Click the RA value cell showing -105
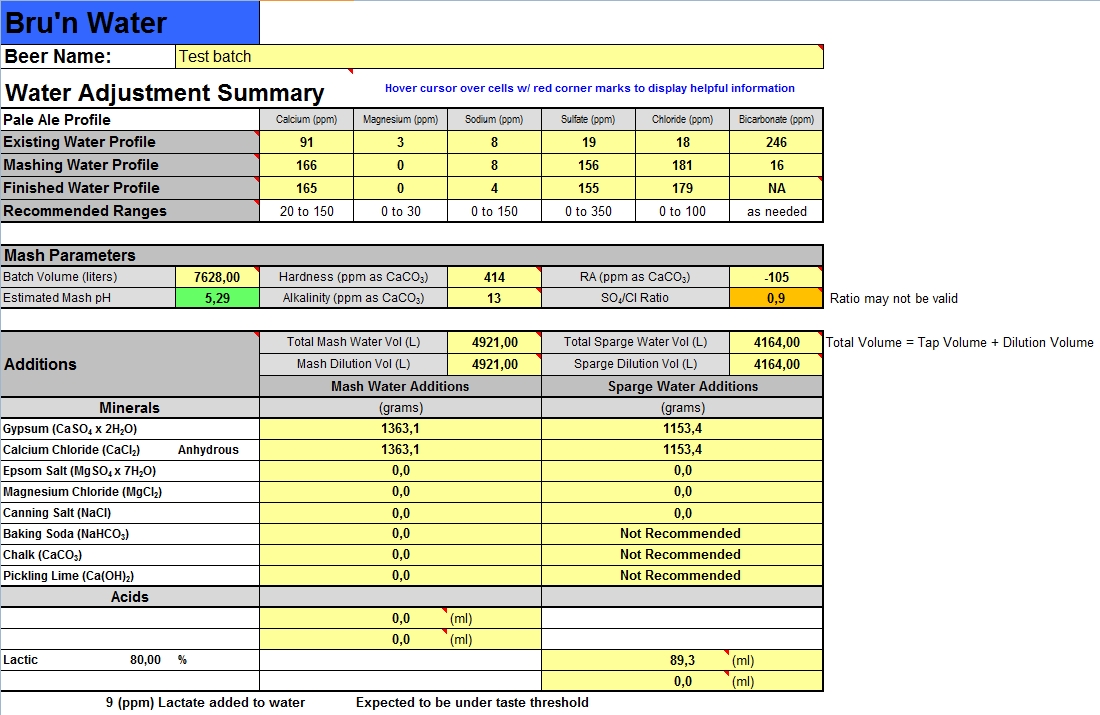This screenshot has width=1100, height=715. pyautogui.click(x=776, y=277)
